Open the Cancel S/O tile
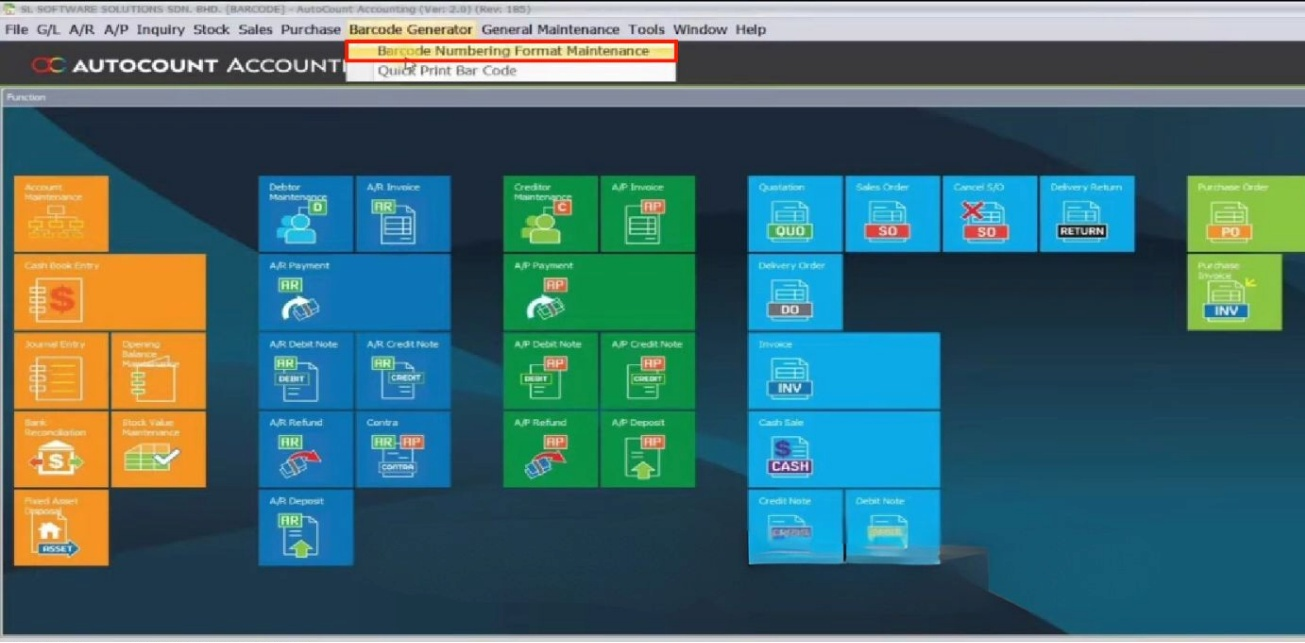 click(989, 214)
